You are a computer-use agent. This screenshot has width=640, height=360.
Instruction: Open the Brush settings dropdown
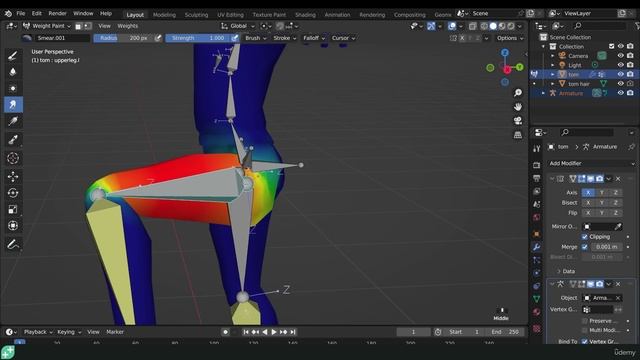point(256,38)
